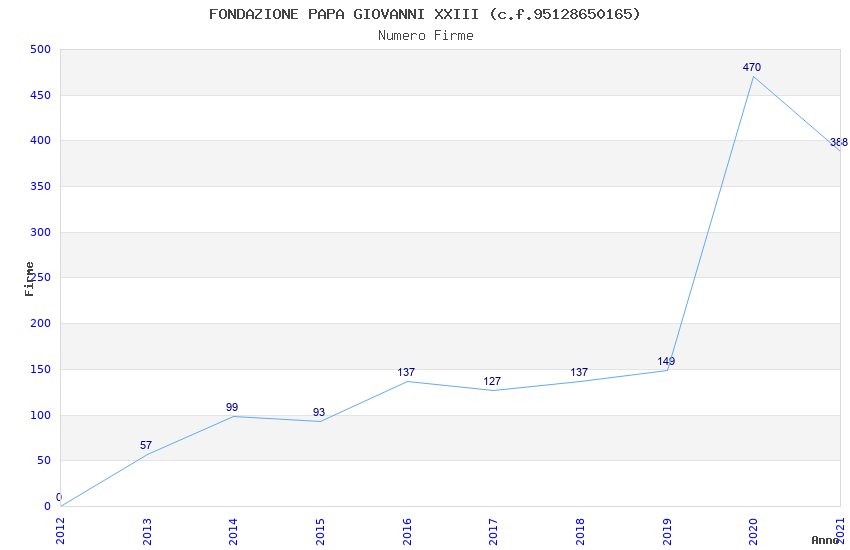
Task: Click the x-axis year 2018
Action: pyautogui.click(x=580, y=531)
